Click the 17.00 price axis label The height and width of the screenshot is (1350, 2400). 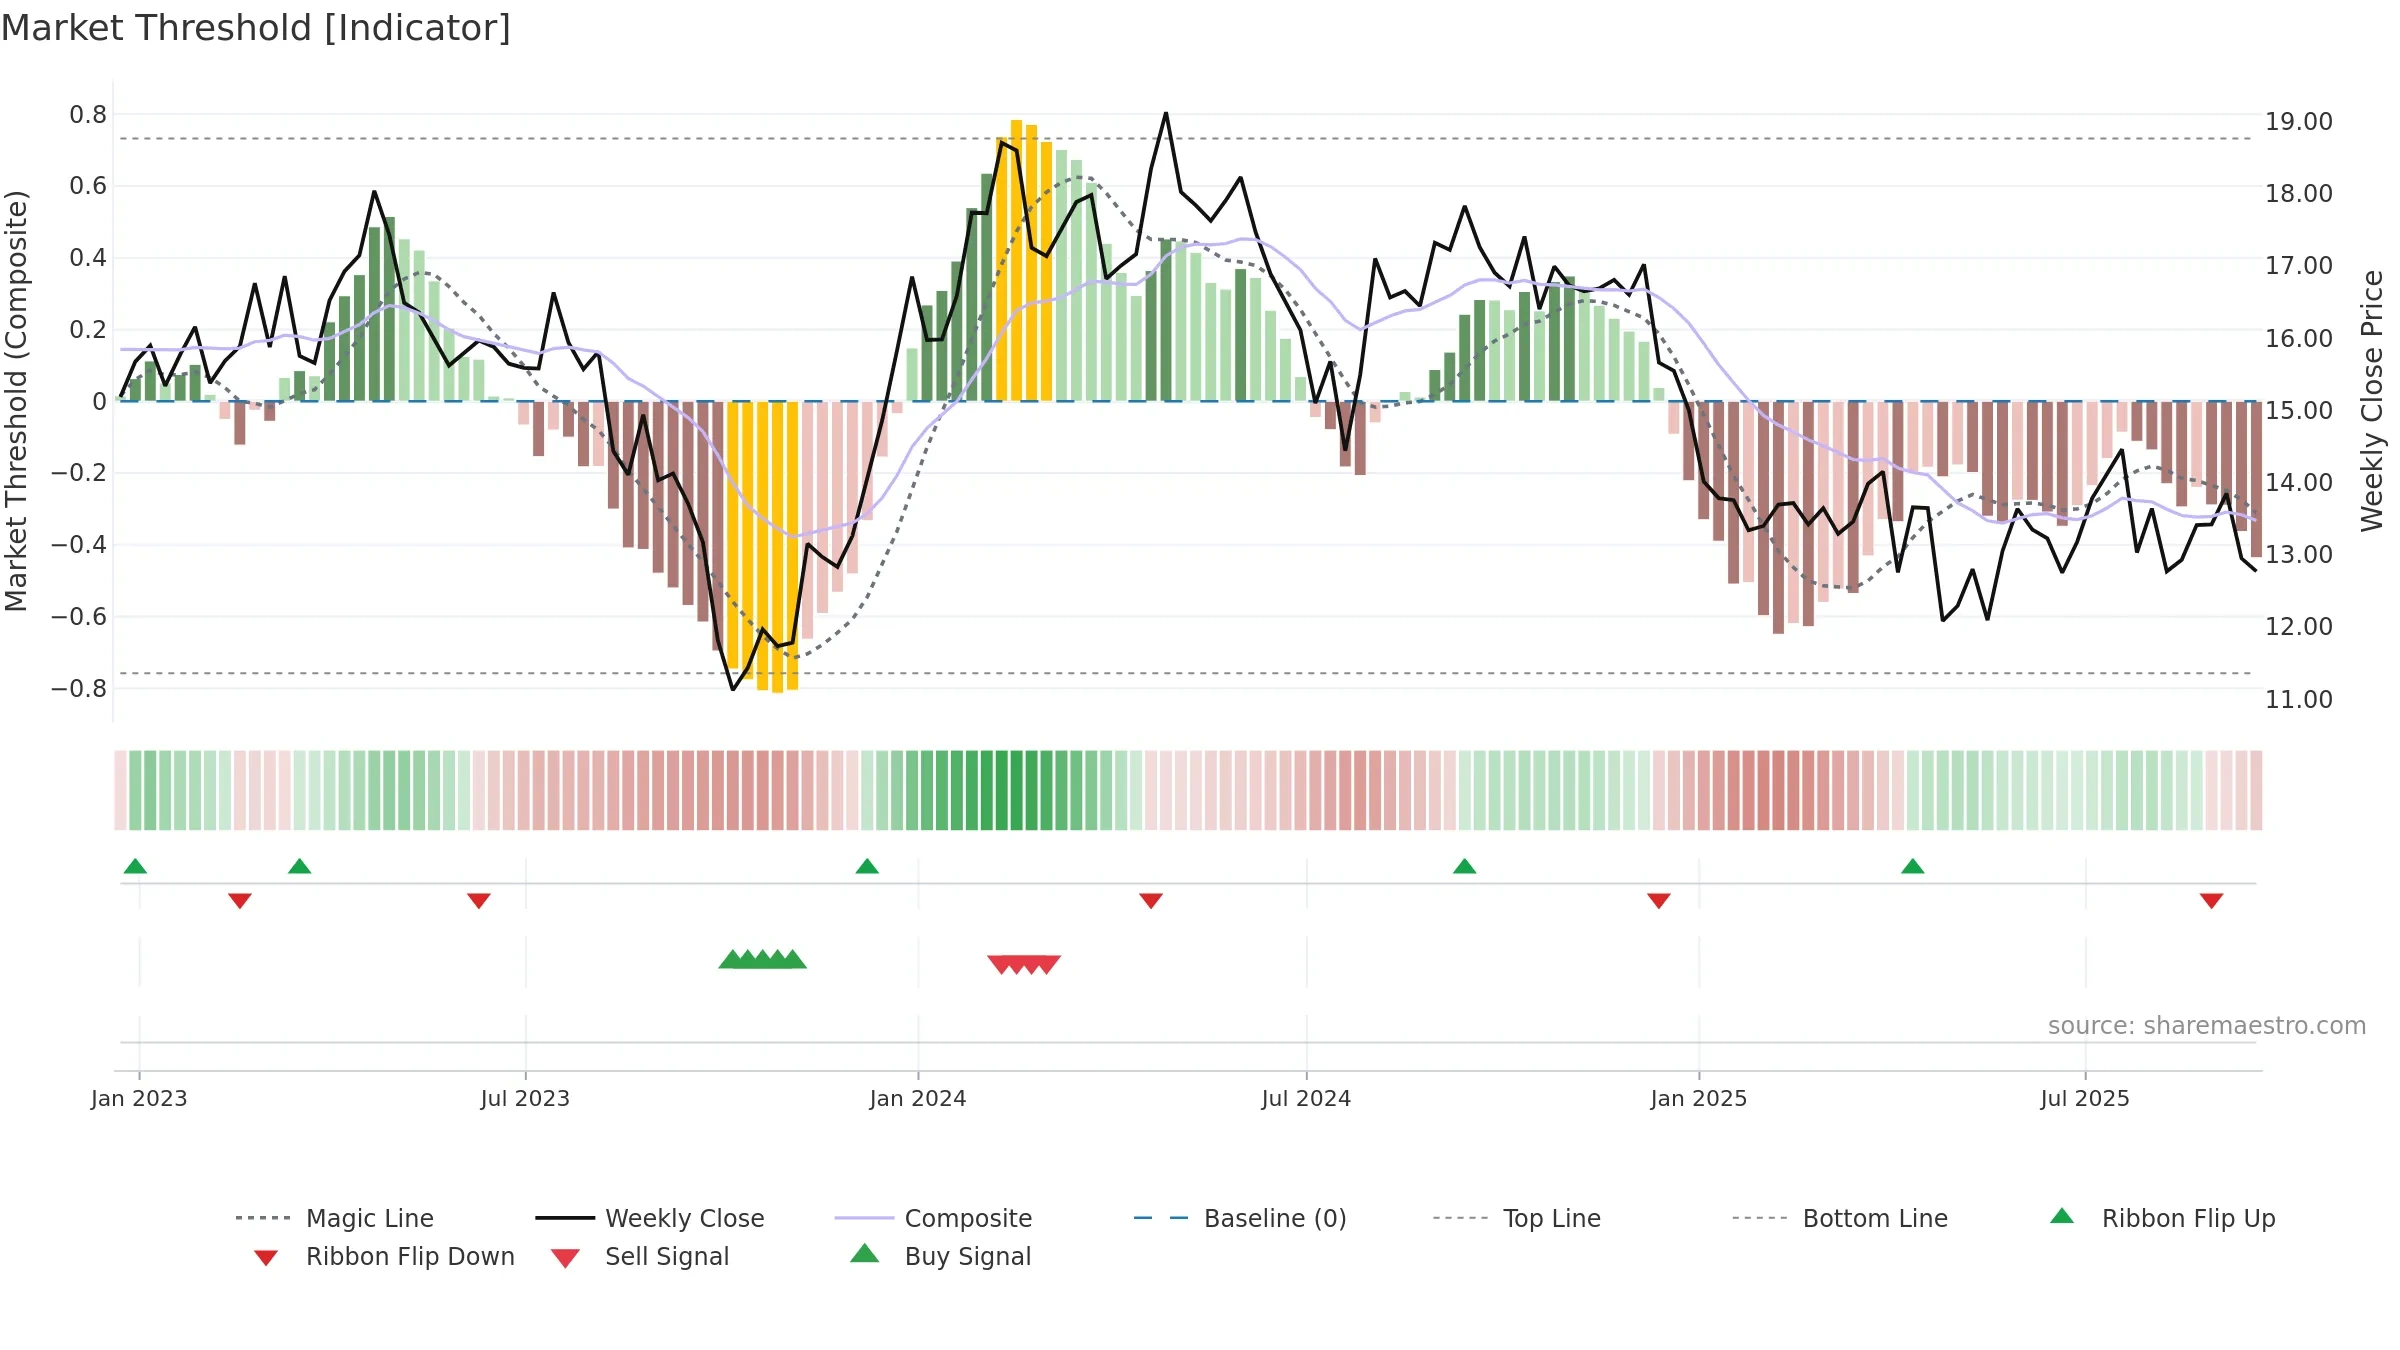tap(2299, 266)
